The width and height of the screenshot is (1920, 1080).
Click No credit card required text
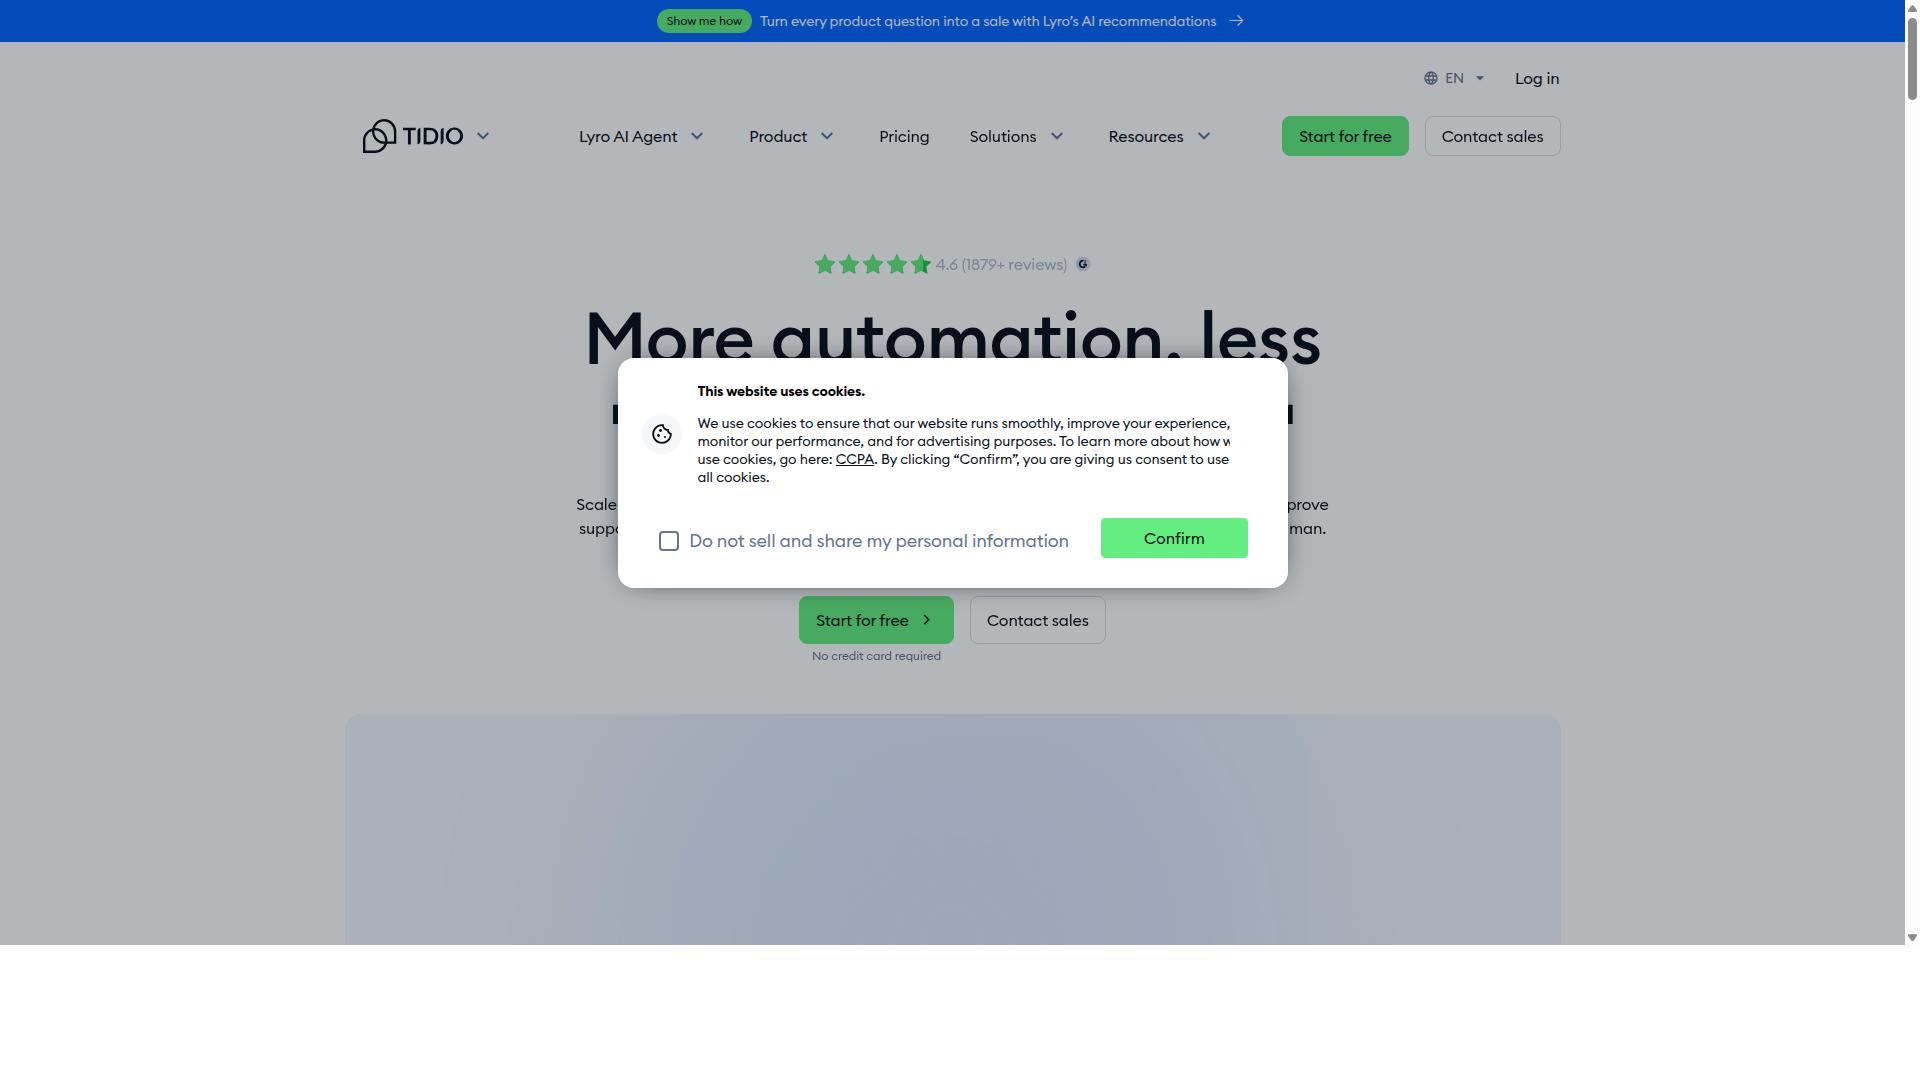[876, 656]
